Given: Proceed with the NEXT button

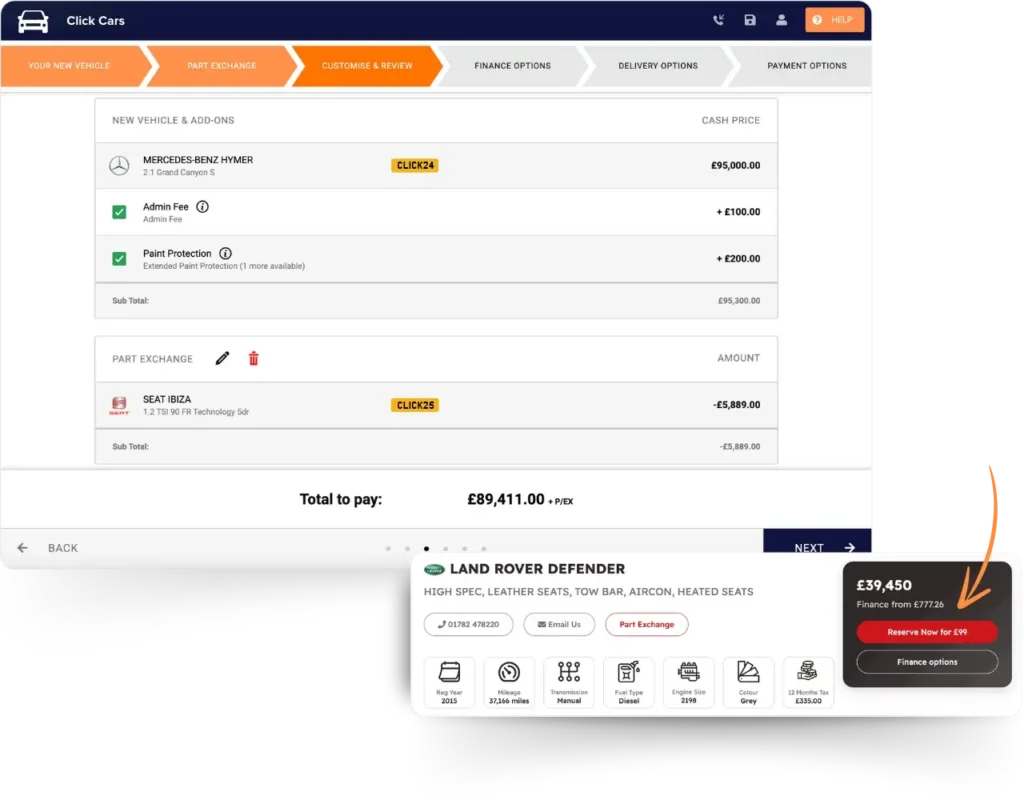Looking at the screenshot, I should coord(817,543).
